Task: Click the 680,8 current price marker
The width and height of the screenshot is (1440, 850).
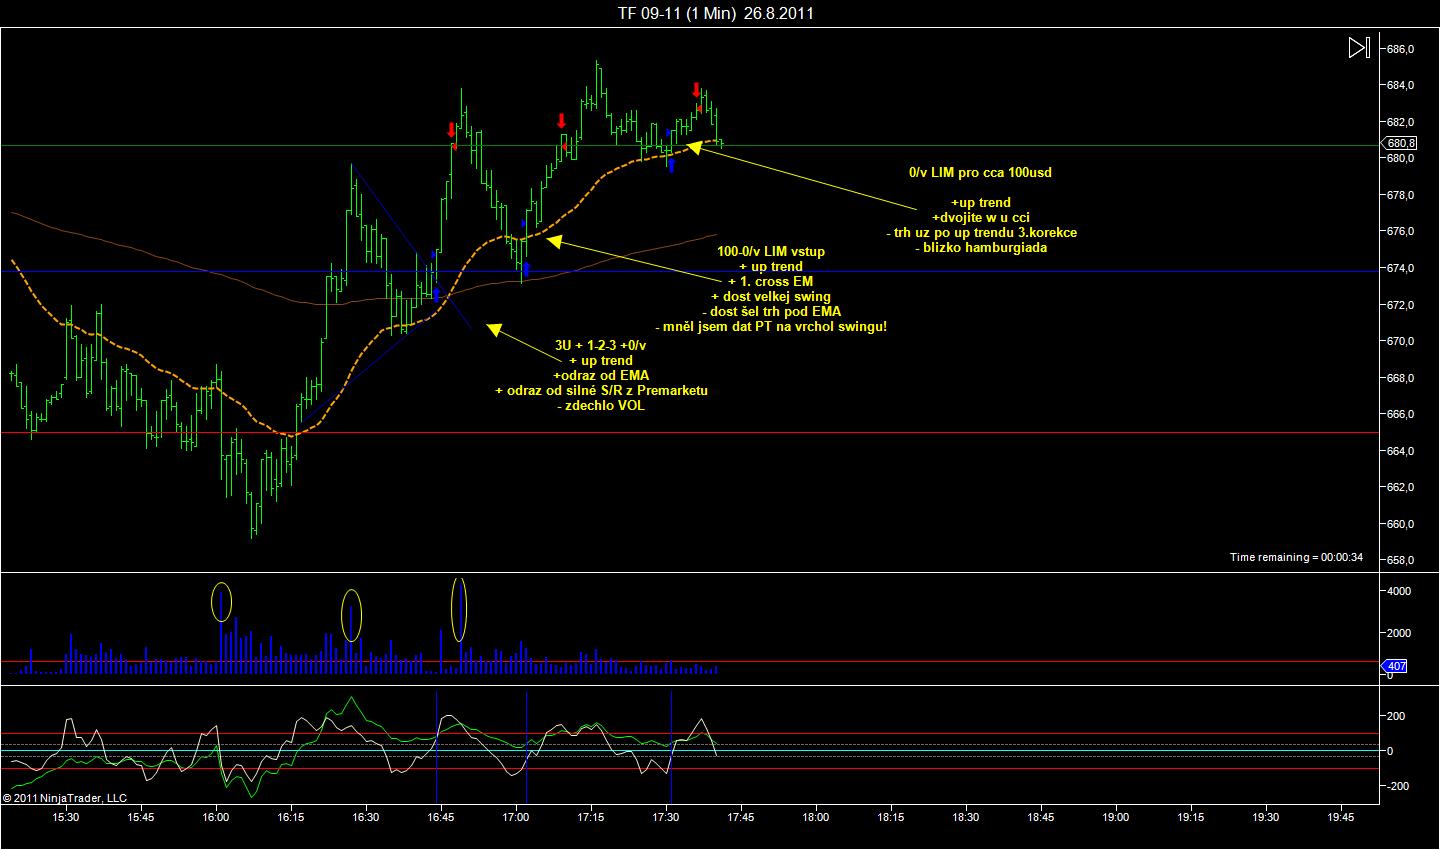Action: tap(1401, 144)
